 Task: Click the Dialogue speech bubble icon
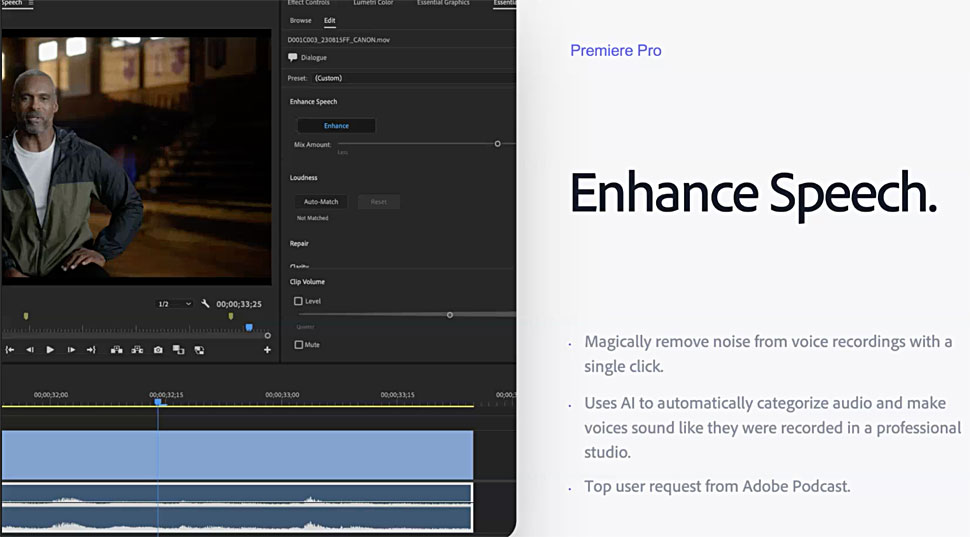click(293, 58)
